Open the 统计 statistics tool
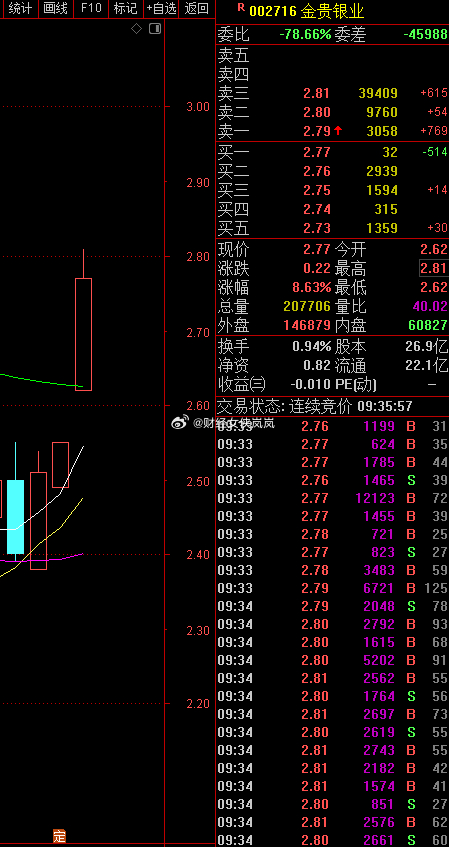This screenshot has width=449, height=847. tap(20, 8)
